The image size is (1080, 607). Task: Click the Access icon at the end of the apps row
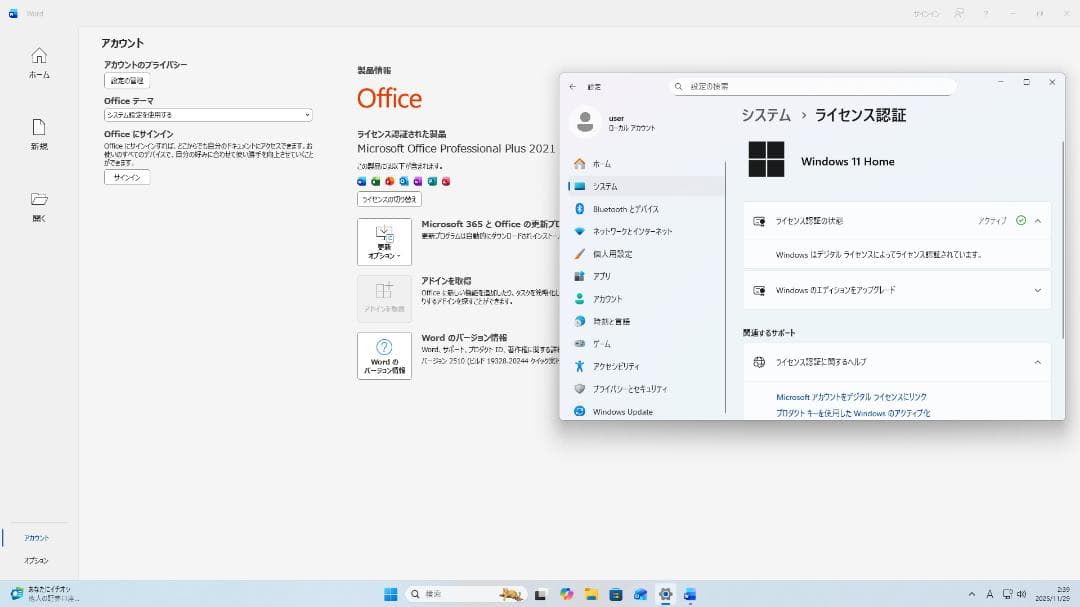coord(445,181)
